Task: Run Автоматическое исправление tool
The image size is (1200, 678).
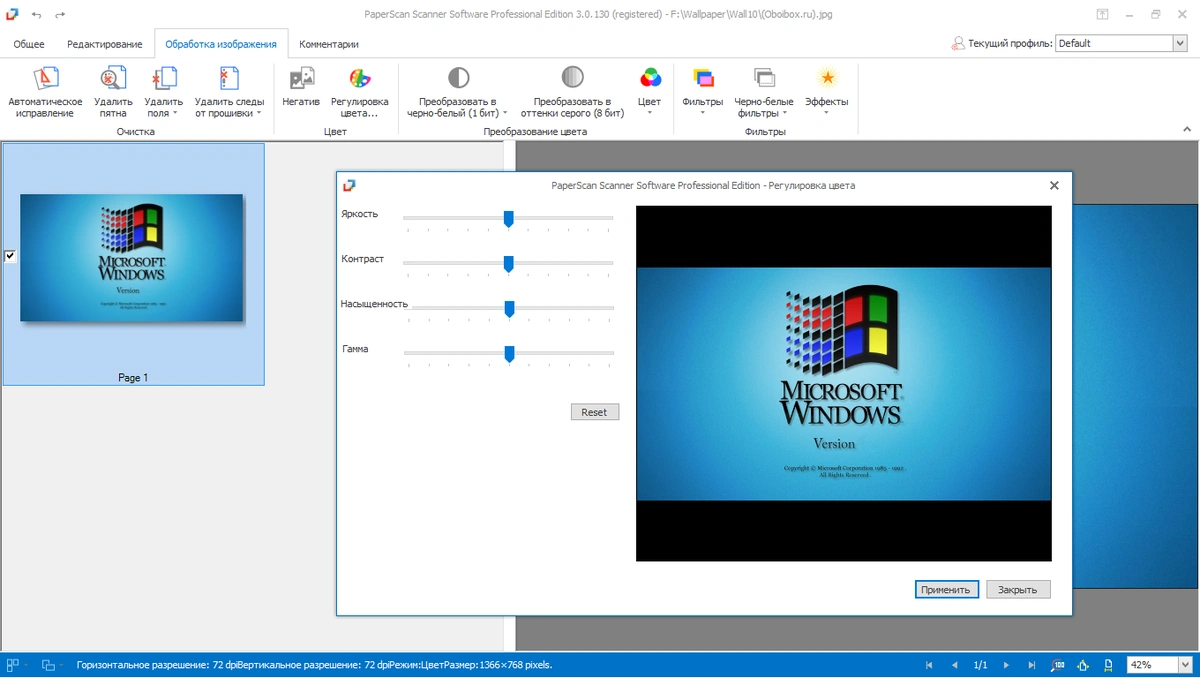Action: point(46,93)
